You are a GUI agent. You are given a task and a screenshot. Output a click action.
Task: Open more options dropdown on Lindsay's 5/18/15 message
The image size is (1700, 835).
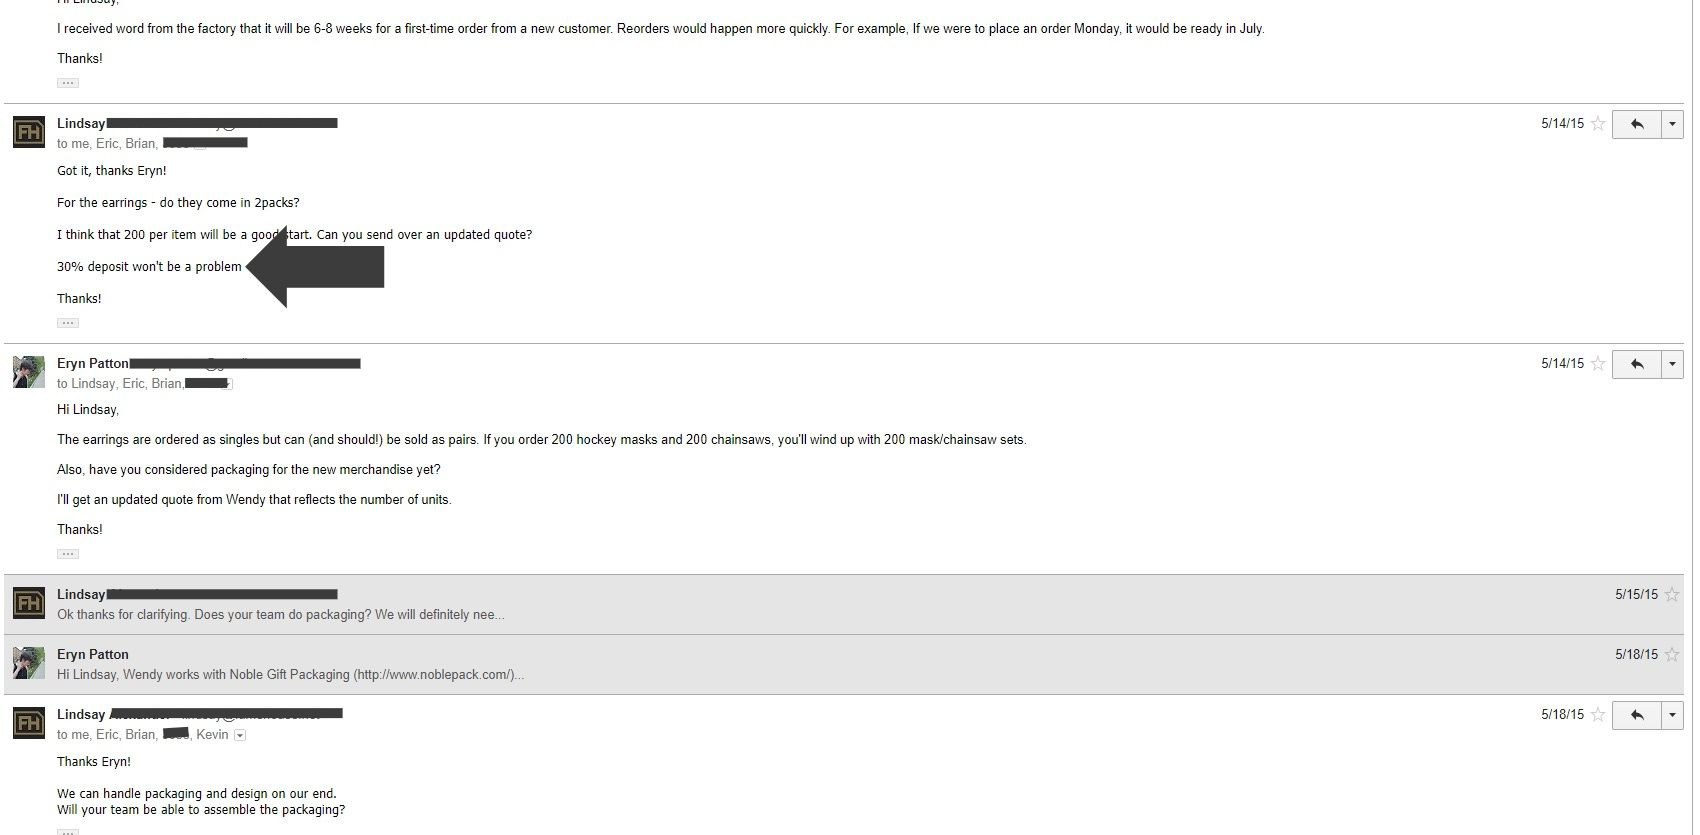(x=1672, y=715)
